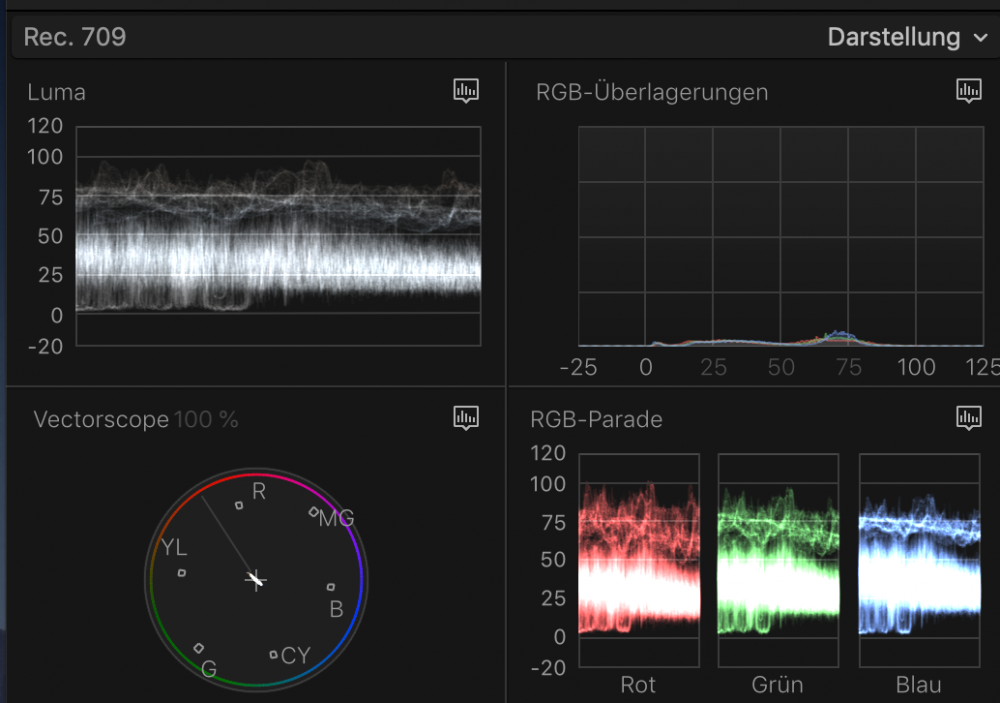Viewport: 1000px width, 703px height.
Task: Open the RGB-Überlagerungen scope settings icon
Action: (x=968, y=91)
